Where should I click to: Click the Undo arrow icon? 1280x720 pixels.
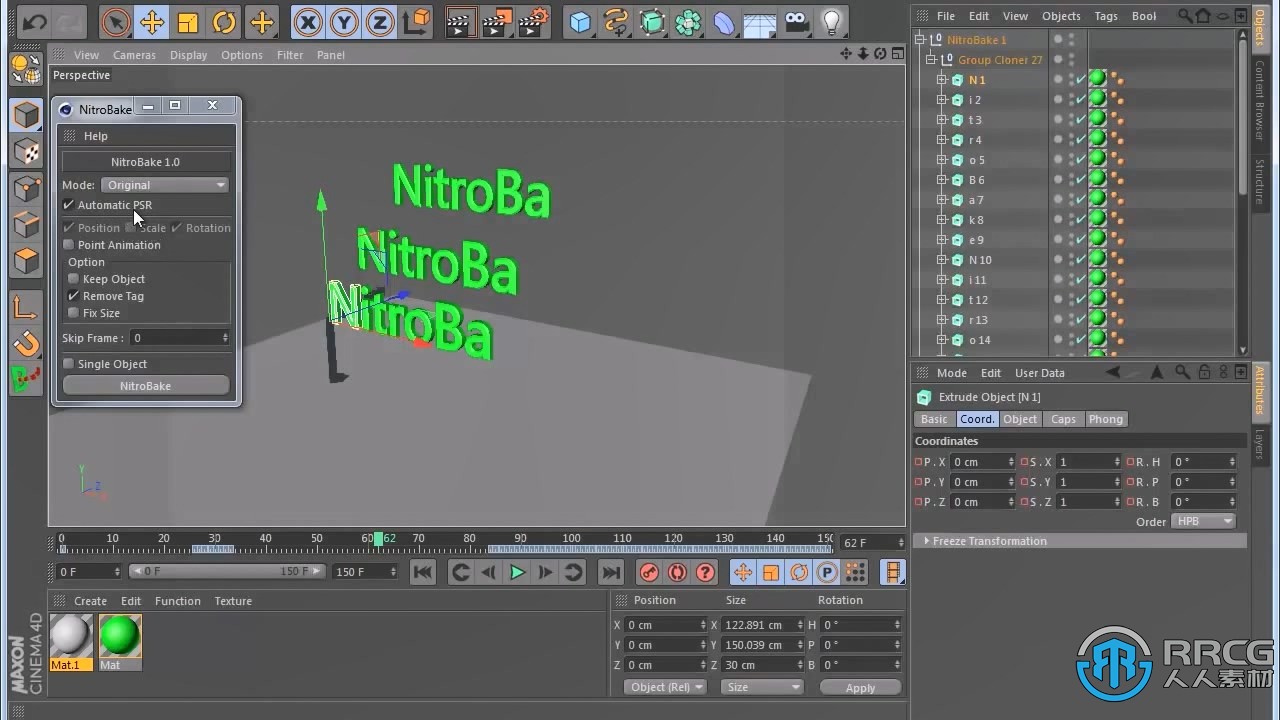click(x=35, y=21)
